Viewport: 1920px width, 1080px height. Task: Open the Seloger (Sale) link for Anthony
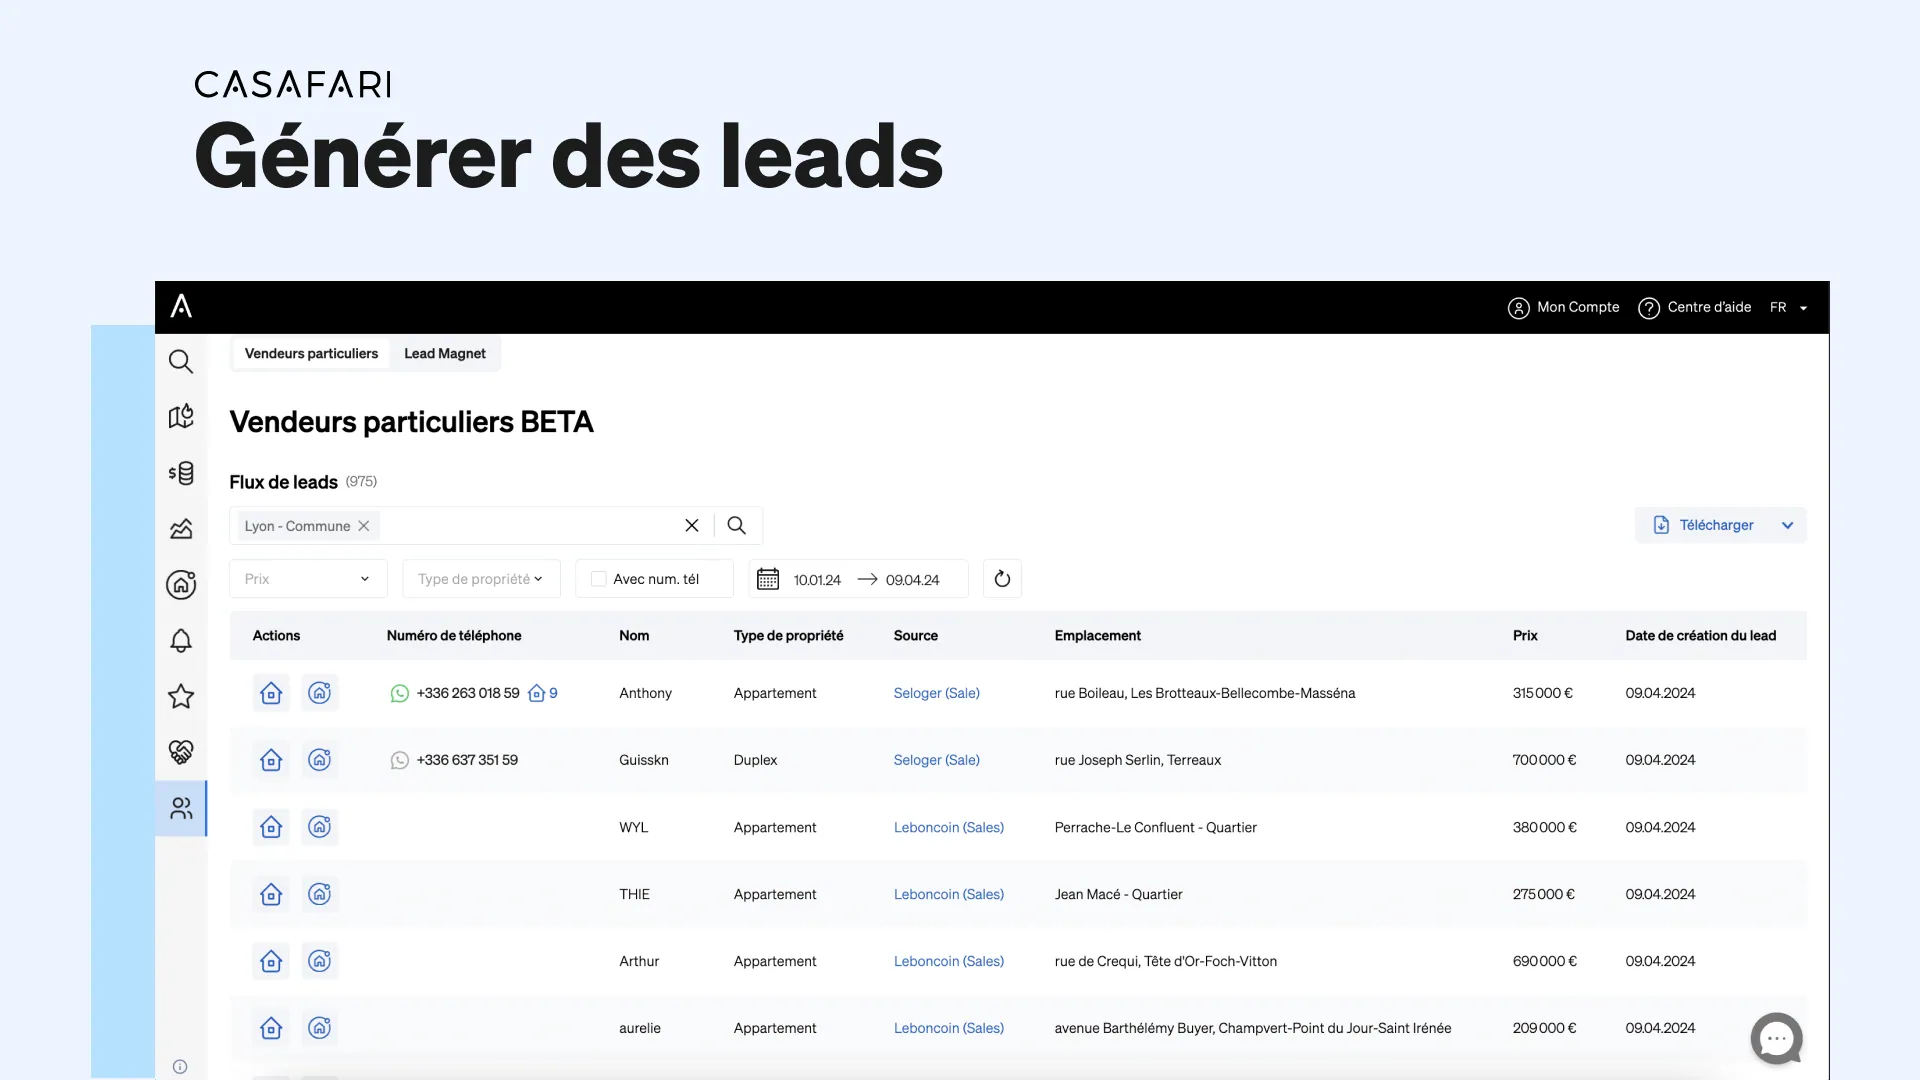tap(936, 693)
